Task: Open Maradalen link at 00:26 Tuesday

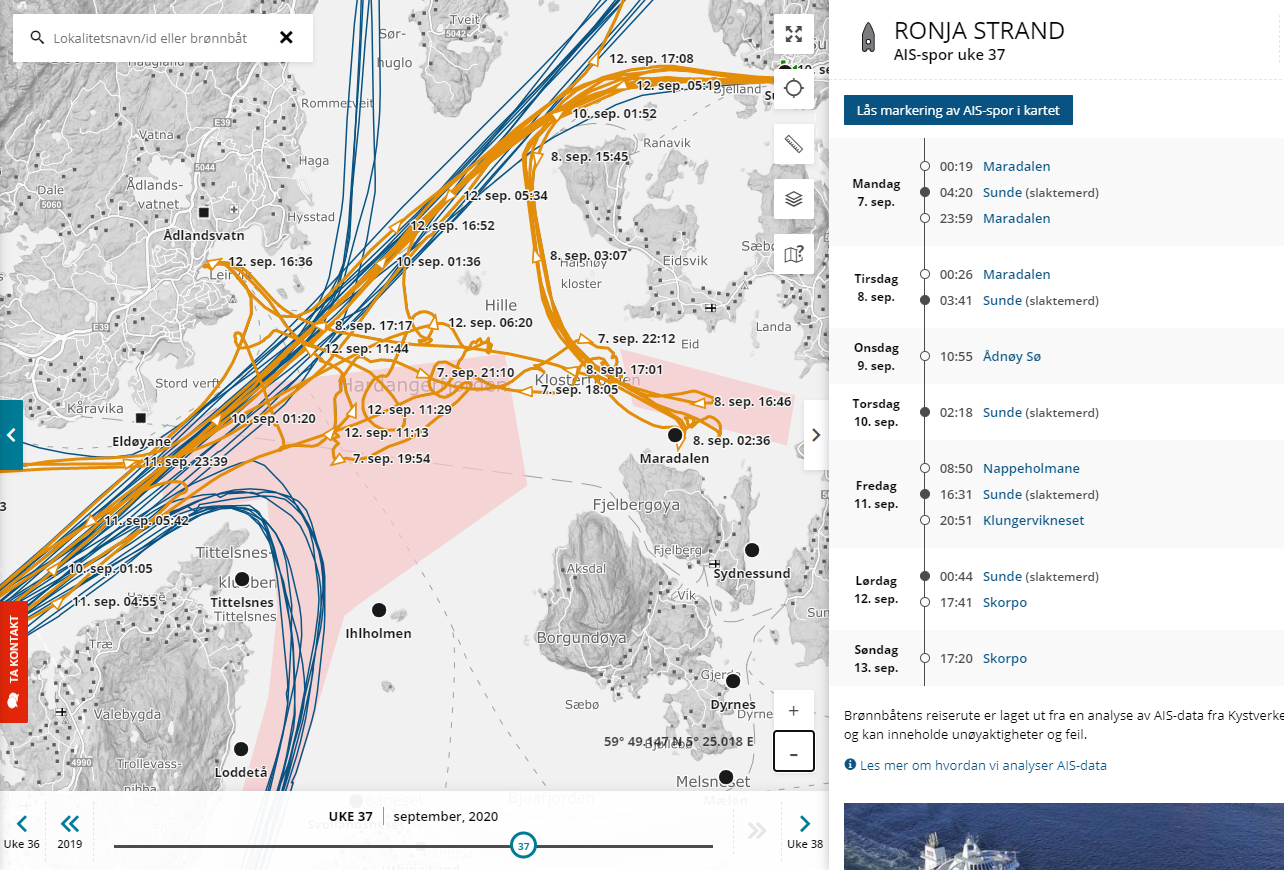Action: [x=1016, y=274]
